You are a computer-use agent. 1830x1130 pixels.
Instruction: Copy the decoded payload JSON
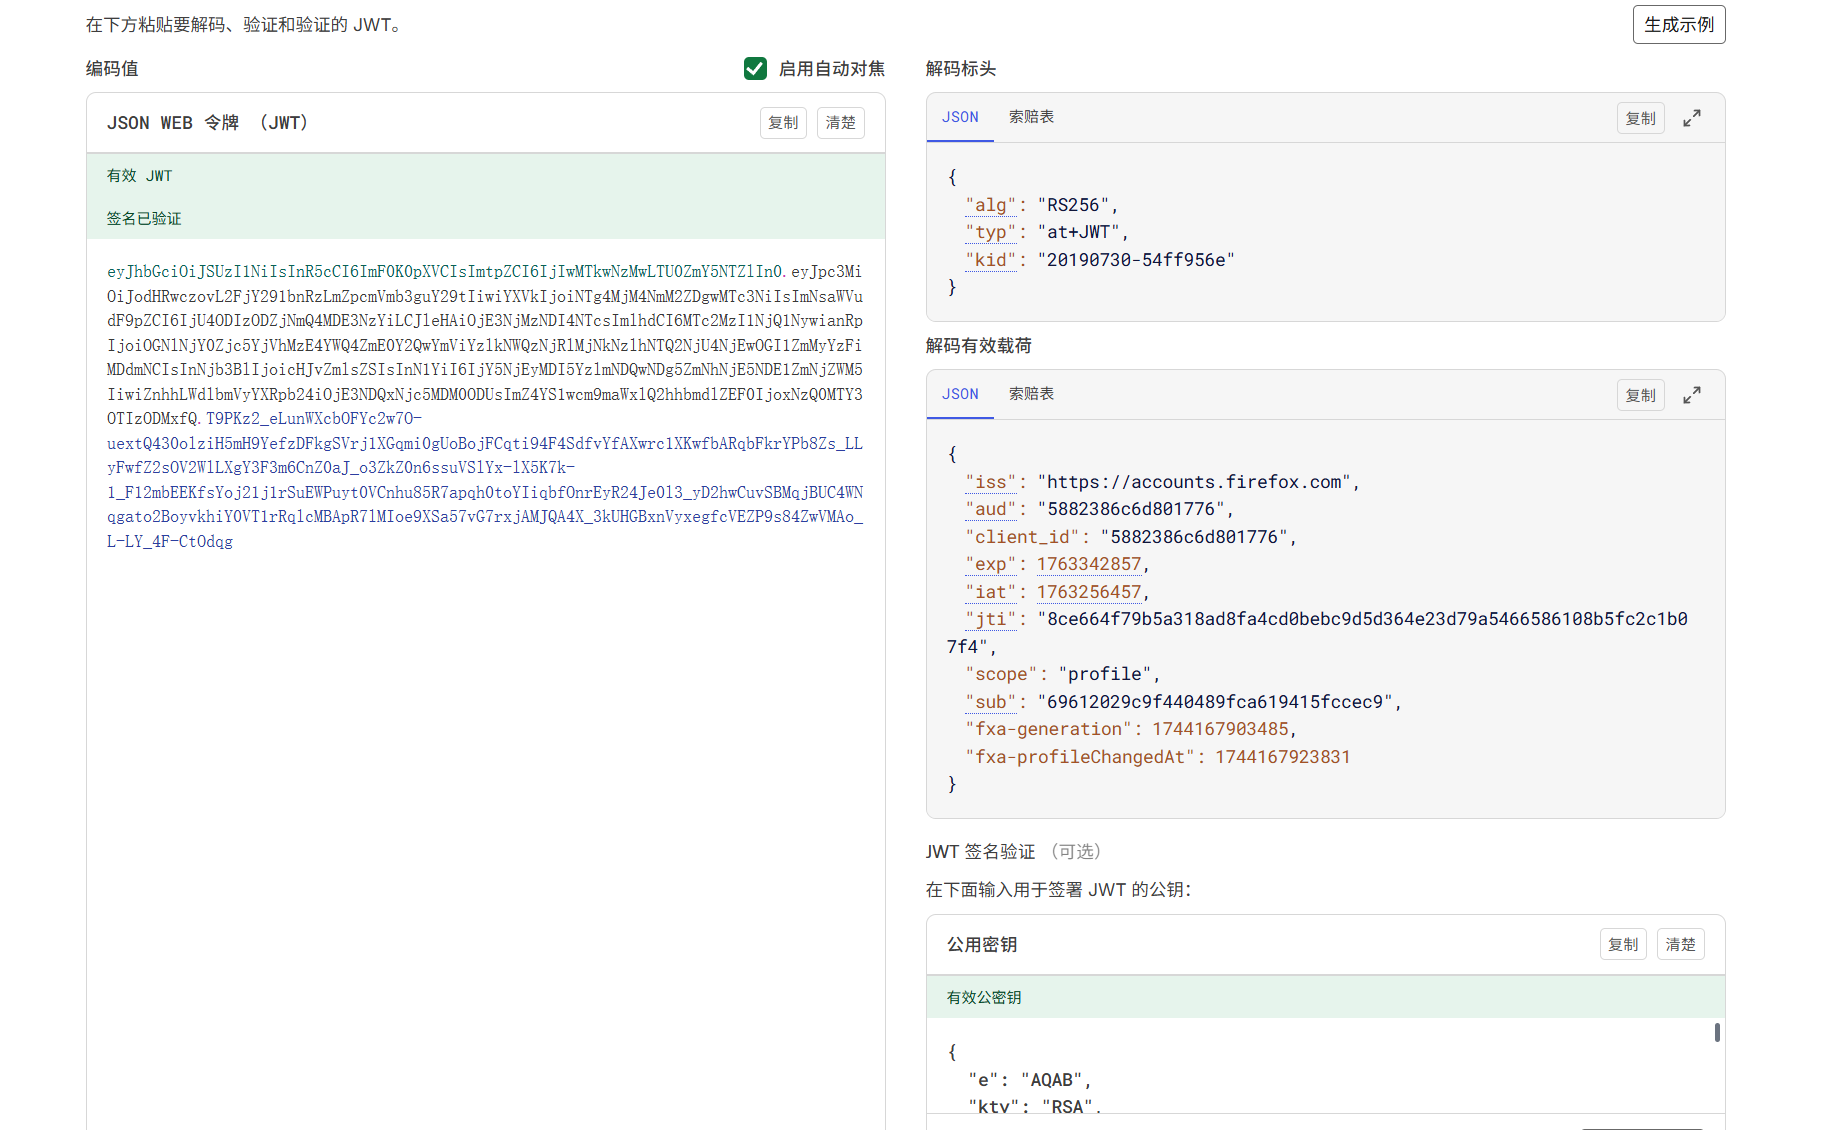pyautogui.click(x=1640, y=396)
